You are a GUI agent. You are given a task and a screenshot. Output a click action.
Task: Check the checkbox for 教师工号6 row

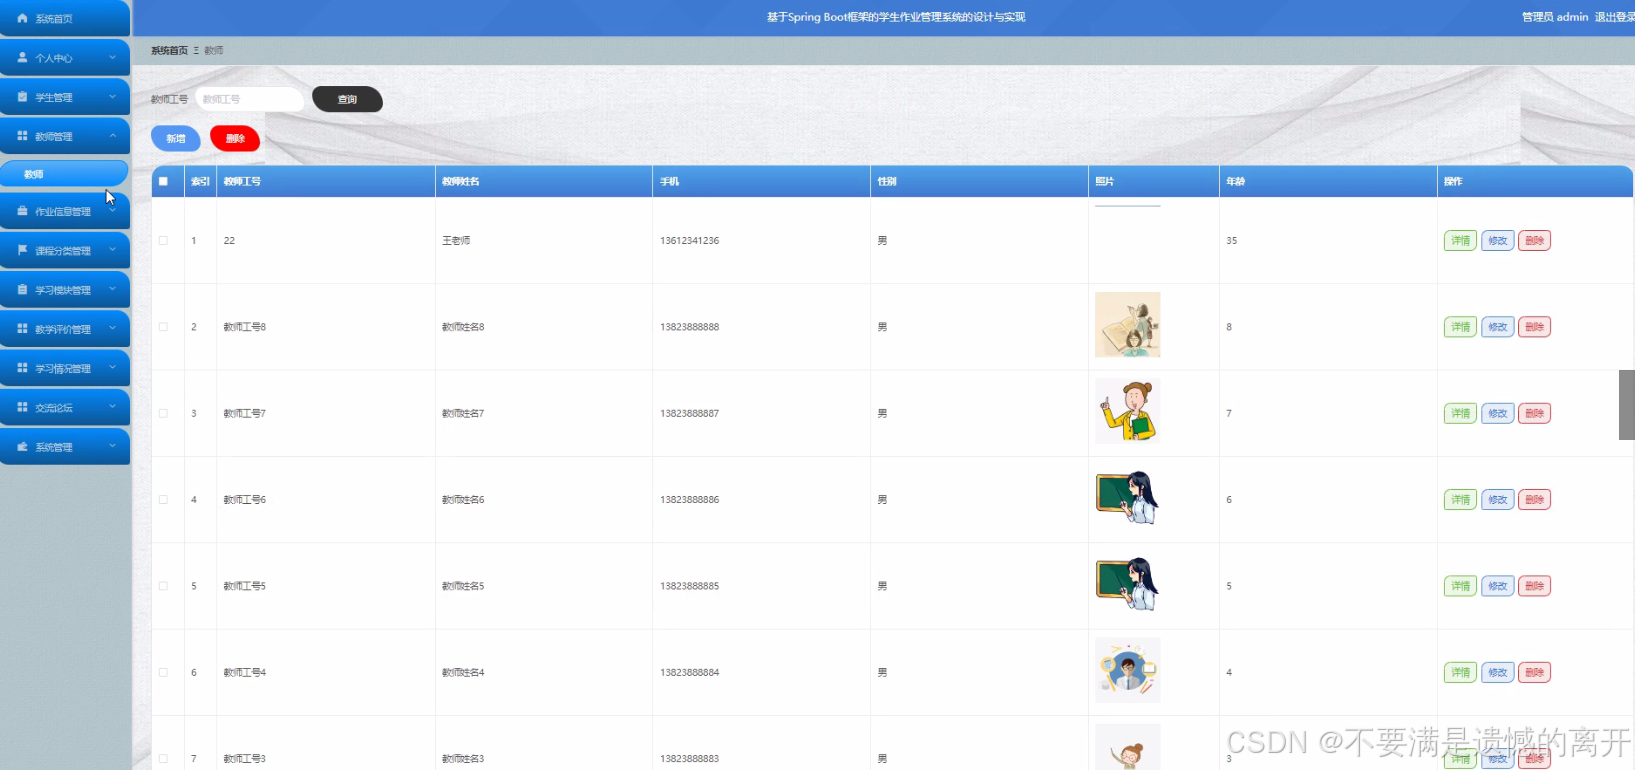coord(163,499)
